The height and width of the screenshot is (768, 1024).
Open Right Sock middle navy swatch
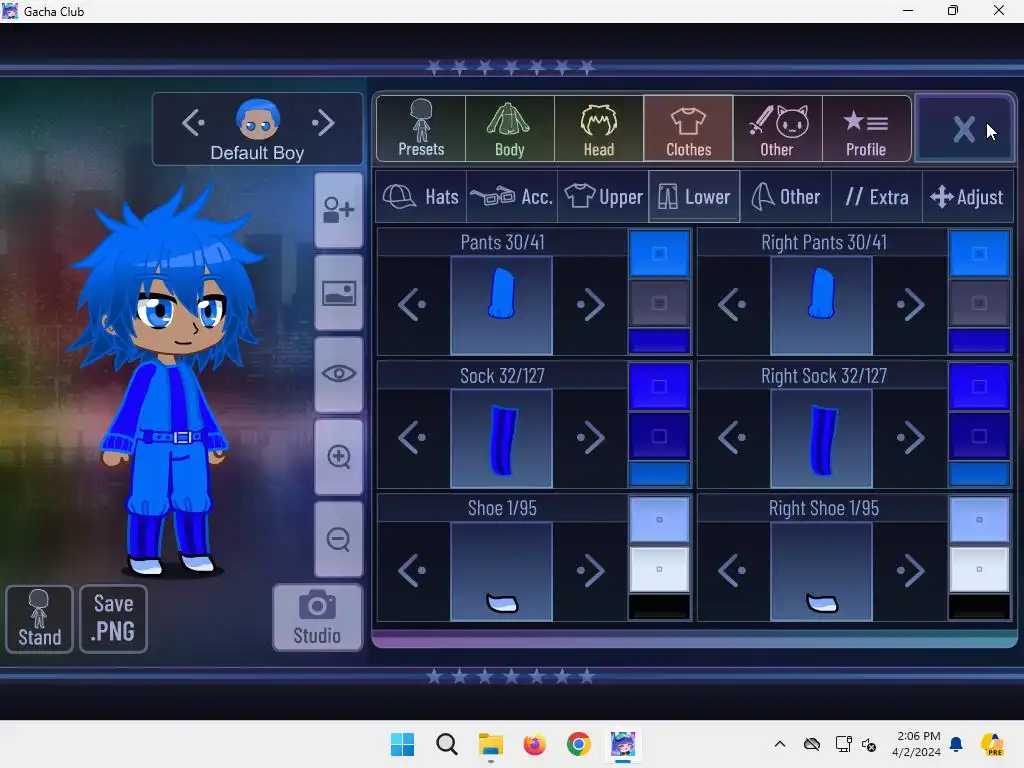(x=979, y=436)
